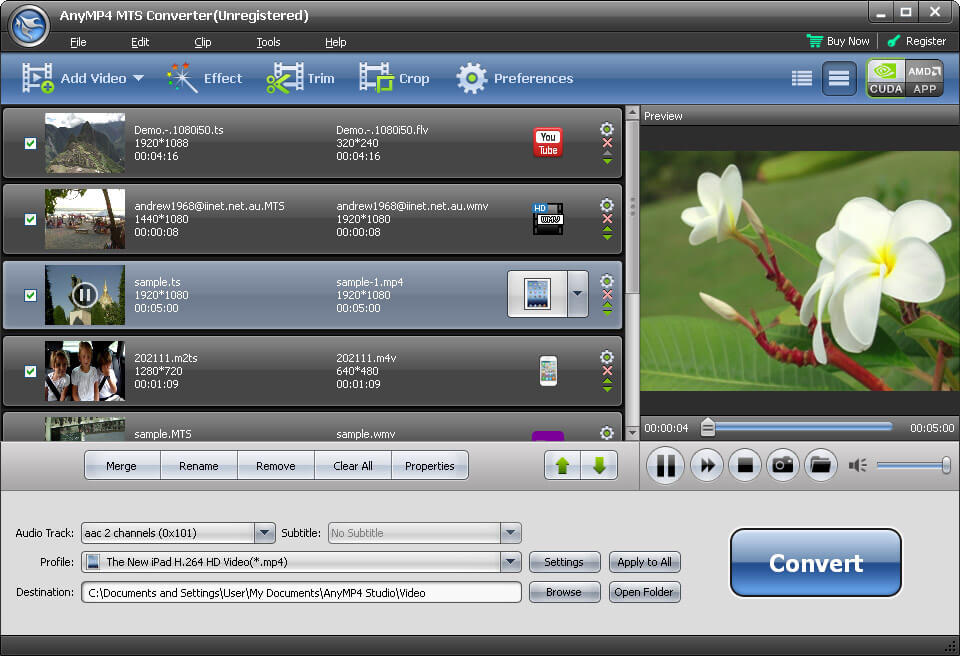Stop the preview playback
Viewport: 960px width, 656px height.
[x=745, y=466]
